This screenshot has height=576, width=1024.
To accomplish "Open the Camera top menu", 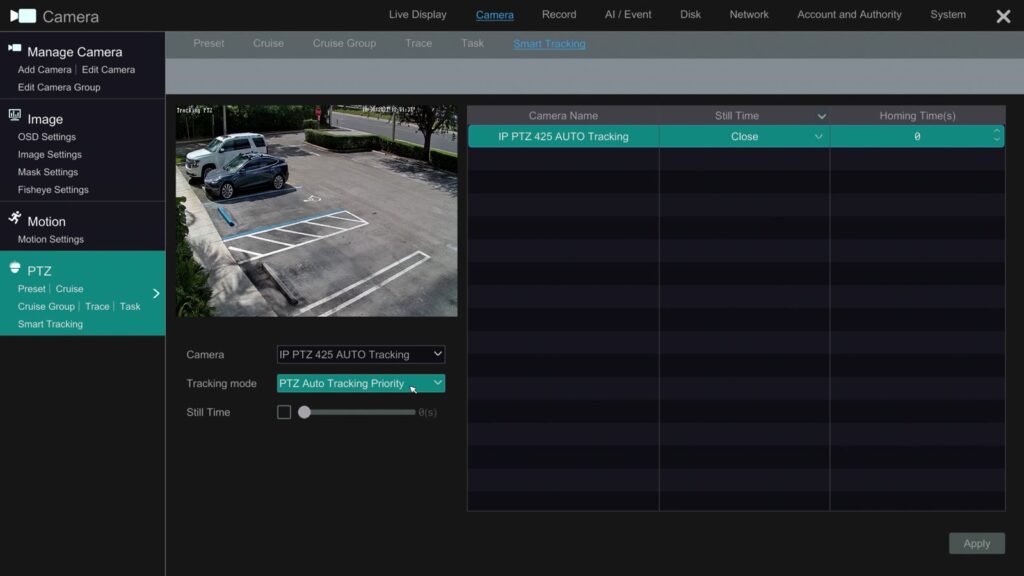I will pos(494,15).
